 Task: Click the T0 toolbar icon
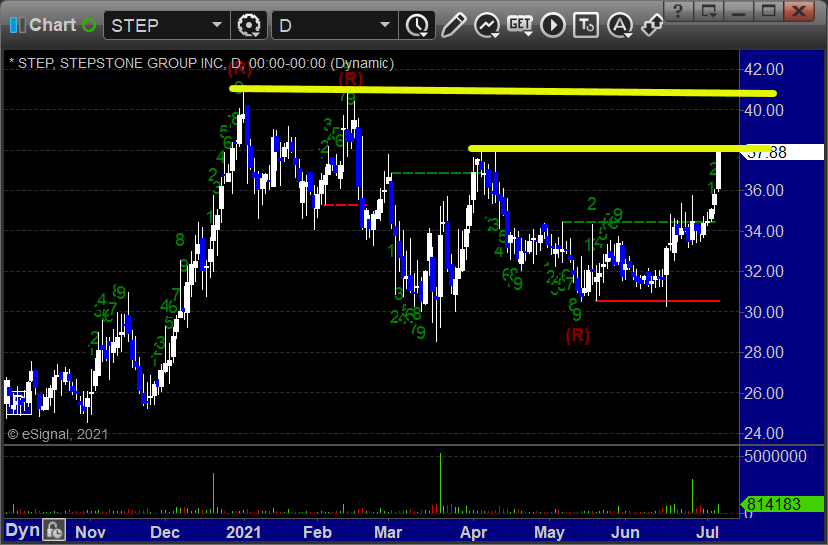[x=586, y=25]
